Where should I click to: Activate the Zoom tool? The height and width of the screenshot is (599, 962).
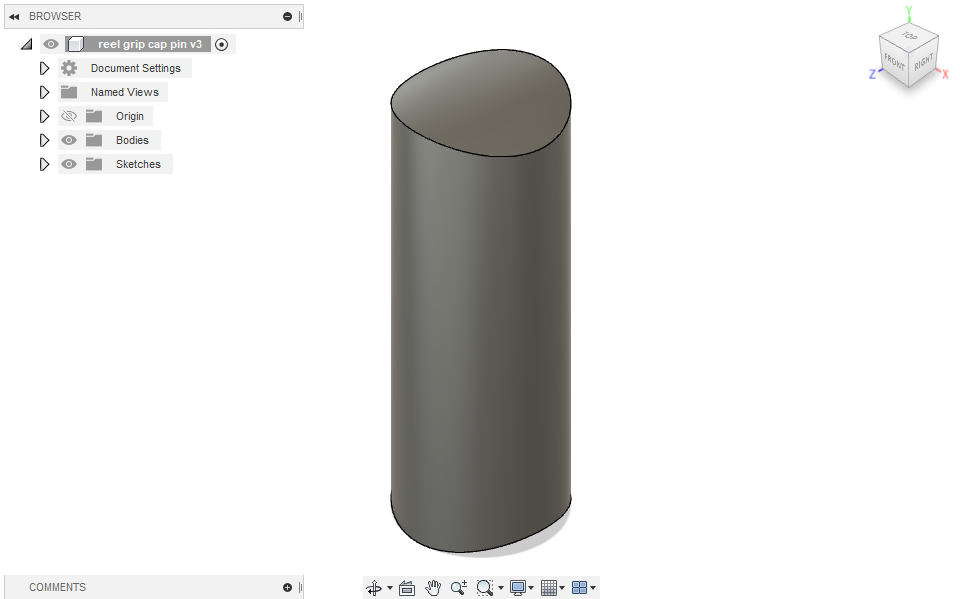click(459, 588)
